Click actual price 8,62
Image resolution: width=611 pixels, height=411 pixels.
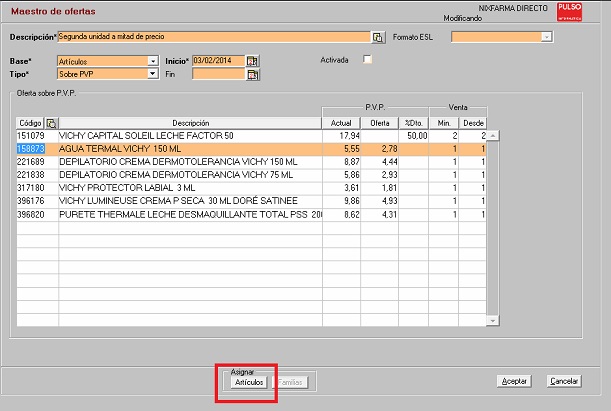(x=352, y=215)
